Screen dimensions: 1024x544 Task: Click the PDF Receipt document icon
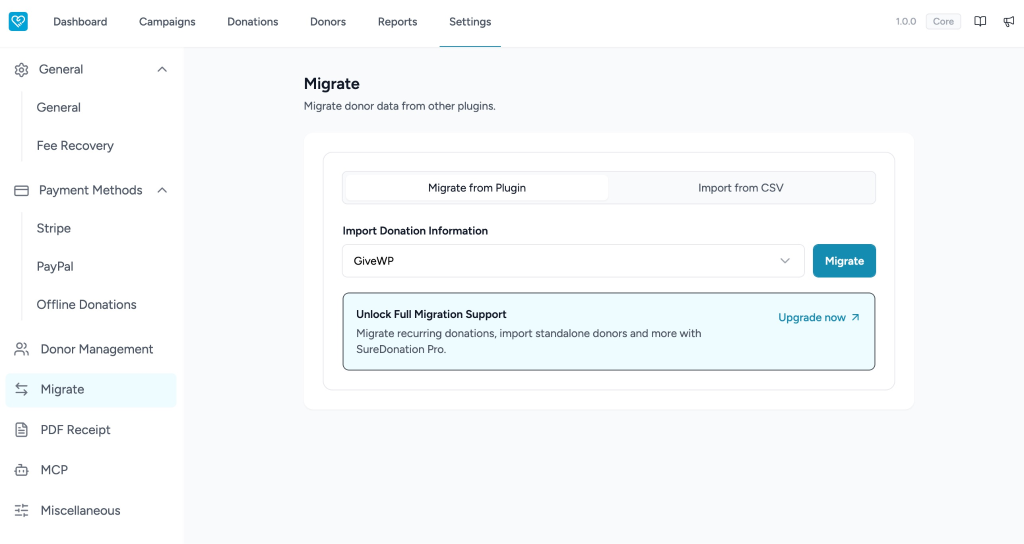(x=22, y=430)
